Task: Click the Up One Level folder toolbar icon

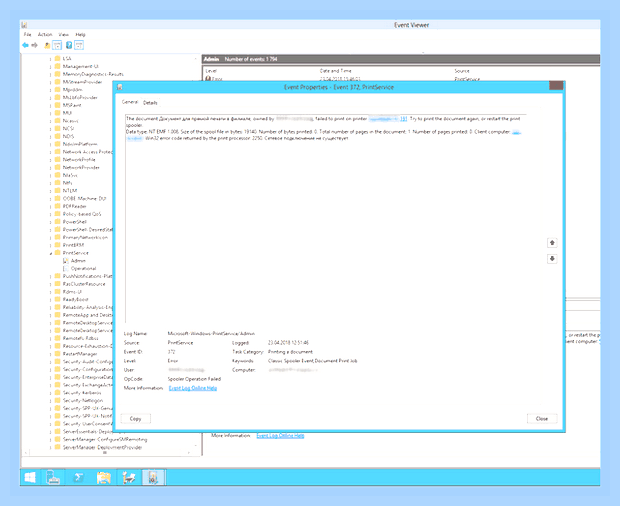Action: [x=47, y=45]
